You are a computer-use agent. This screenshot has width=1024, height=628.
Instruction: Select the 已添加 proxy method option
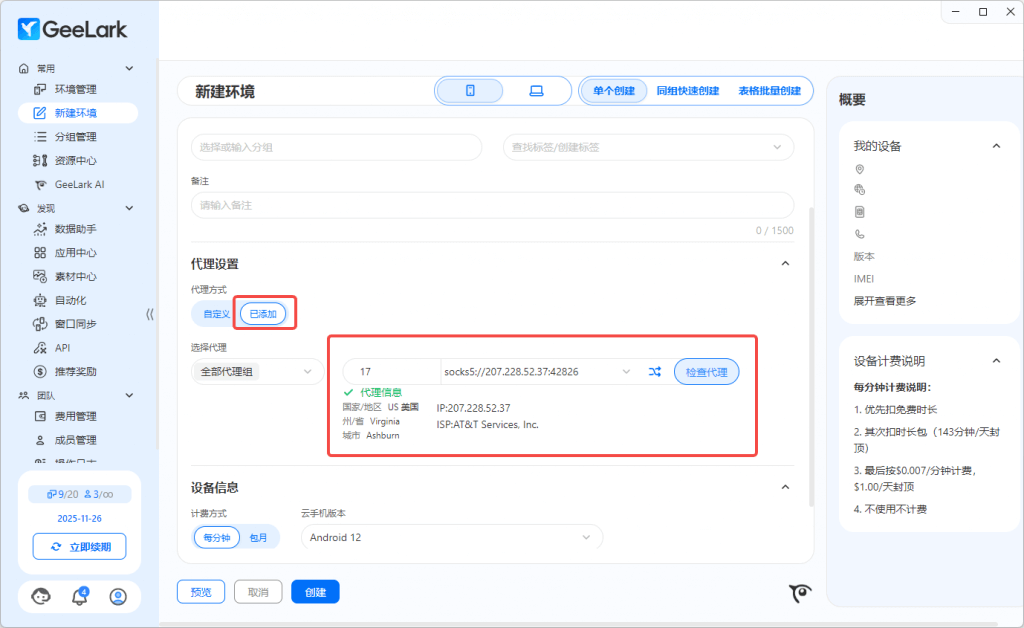tap(263, 314)
